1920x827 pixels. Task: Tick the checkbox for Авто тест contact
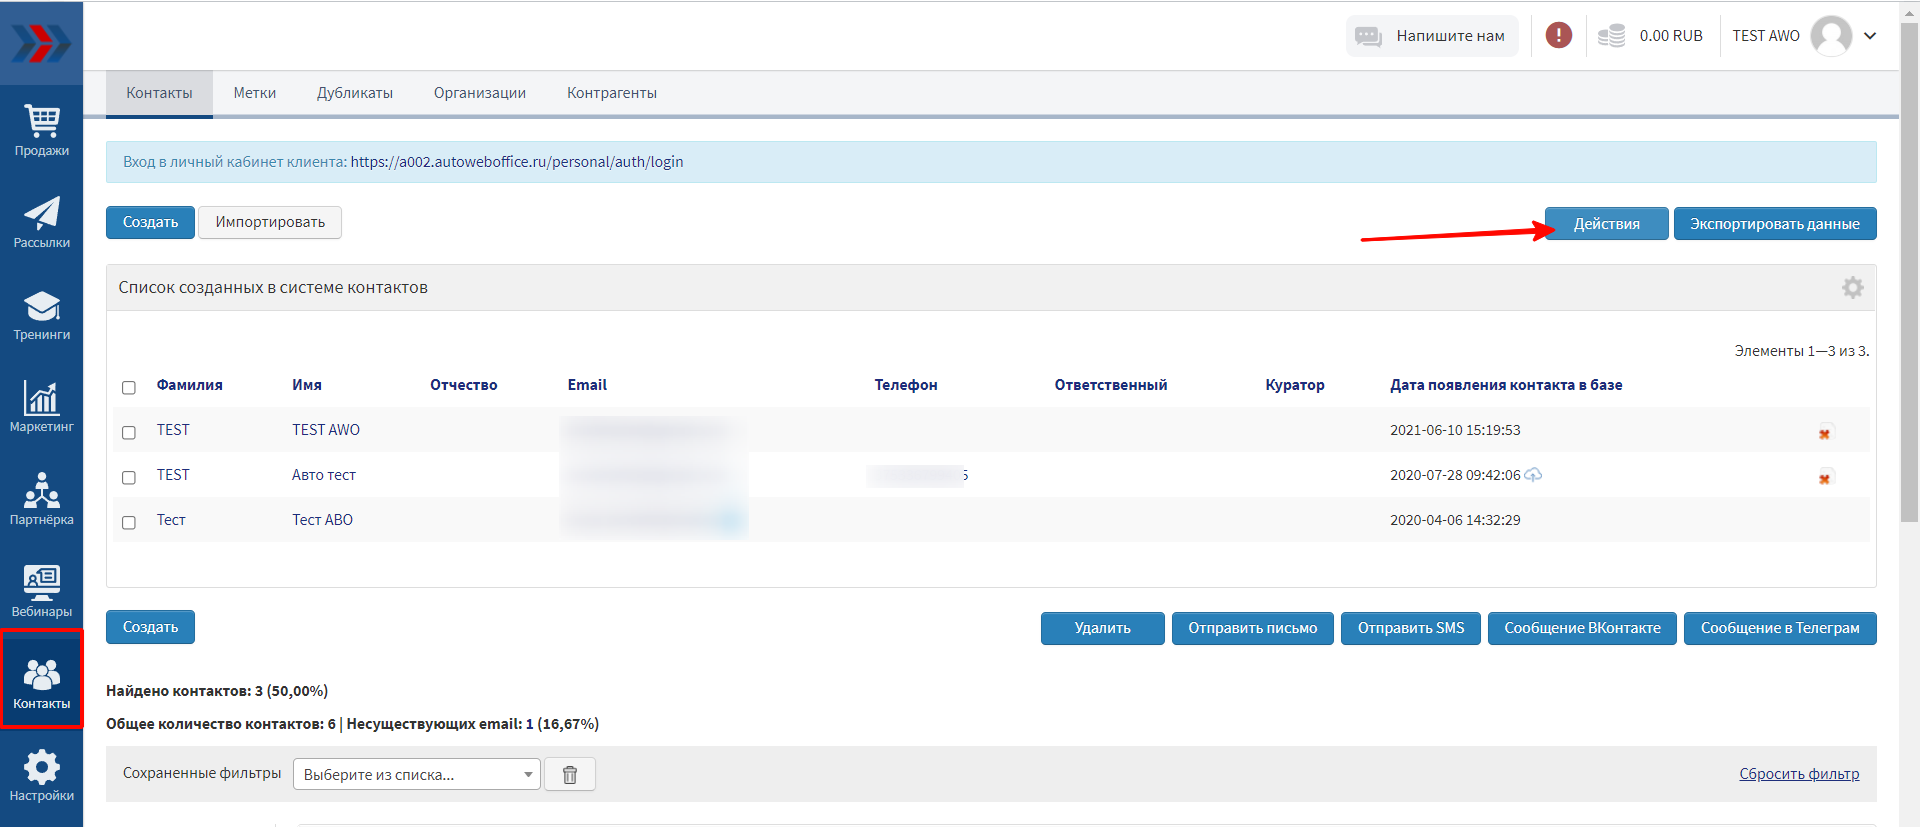129,478
